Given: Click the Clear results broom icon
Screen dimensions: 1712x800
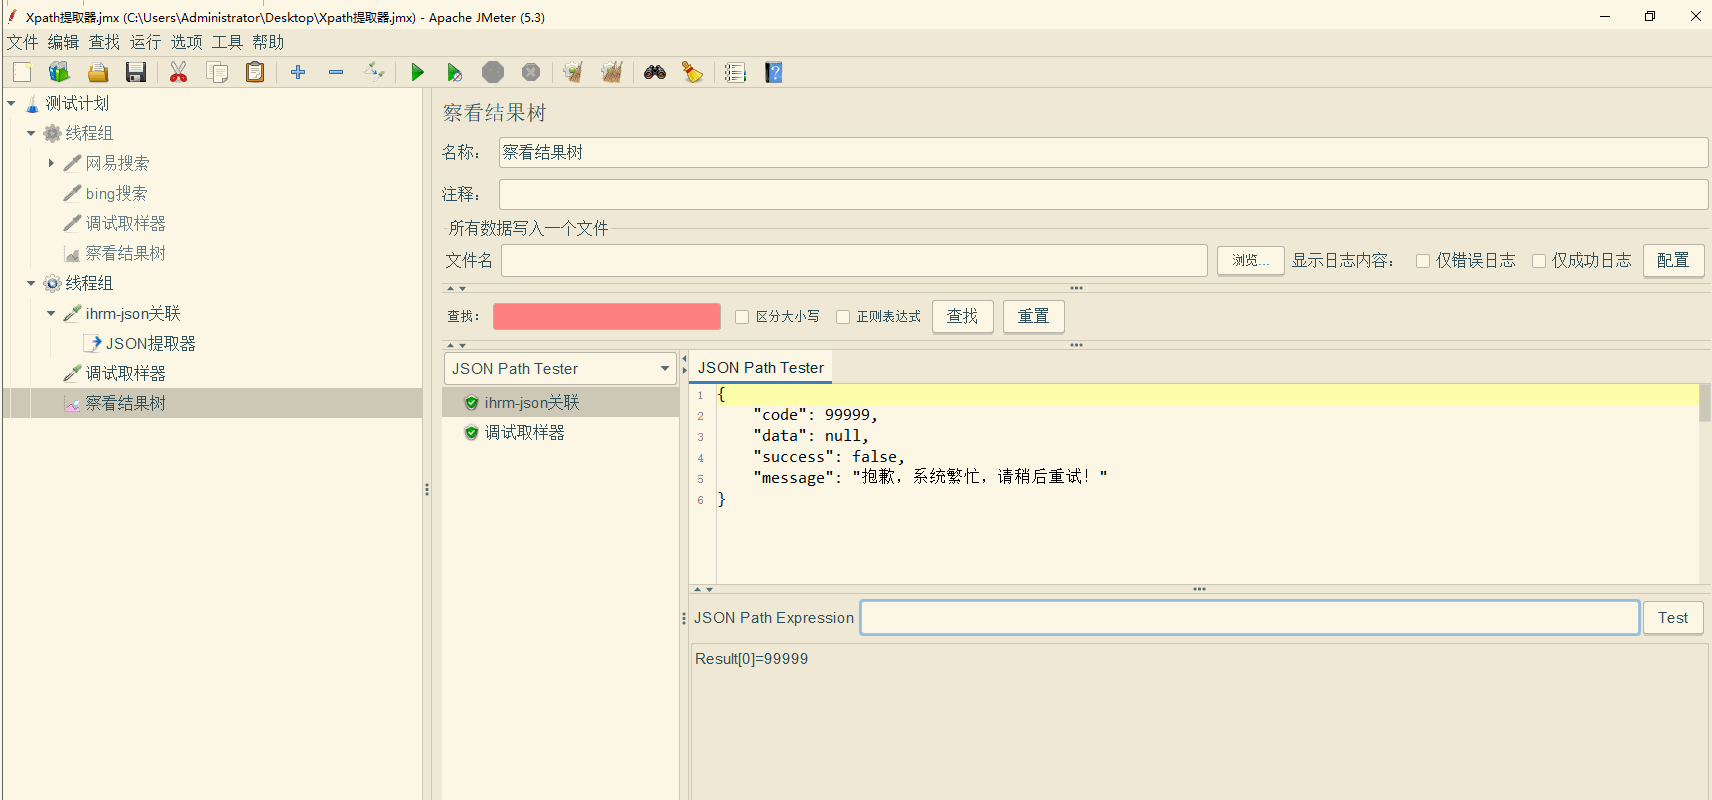Looking at the screenshot, I should (573, 72).
